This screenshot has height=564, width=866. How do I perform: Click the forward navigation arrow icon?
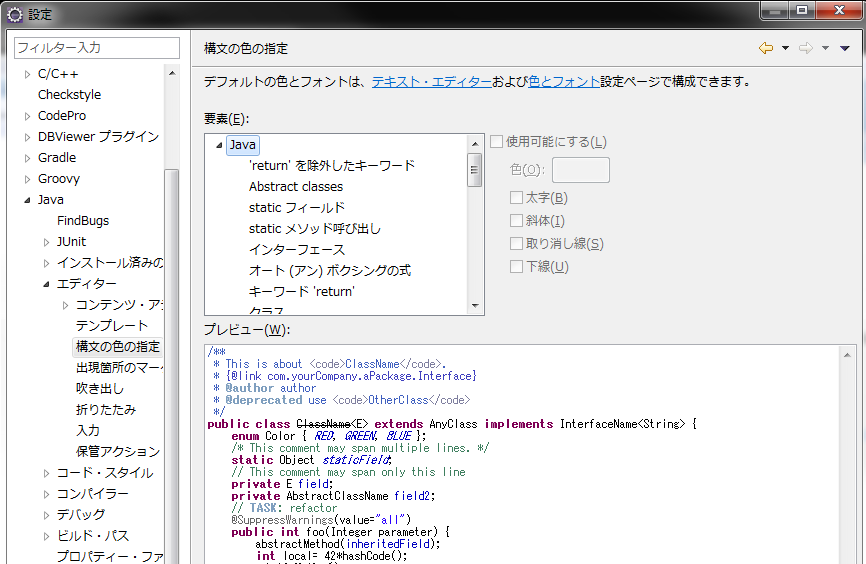[x=806, y=48]
